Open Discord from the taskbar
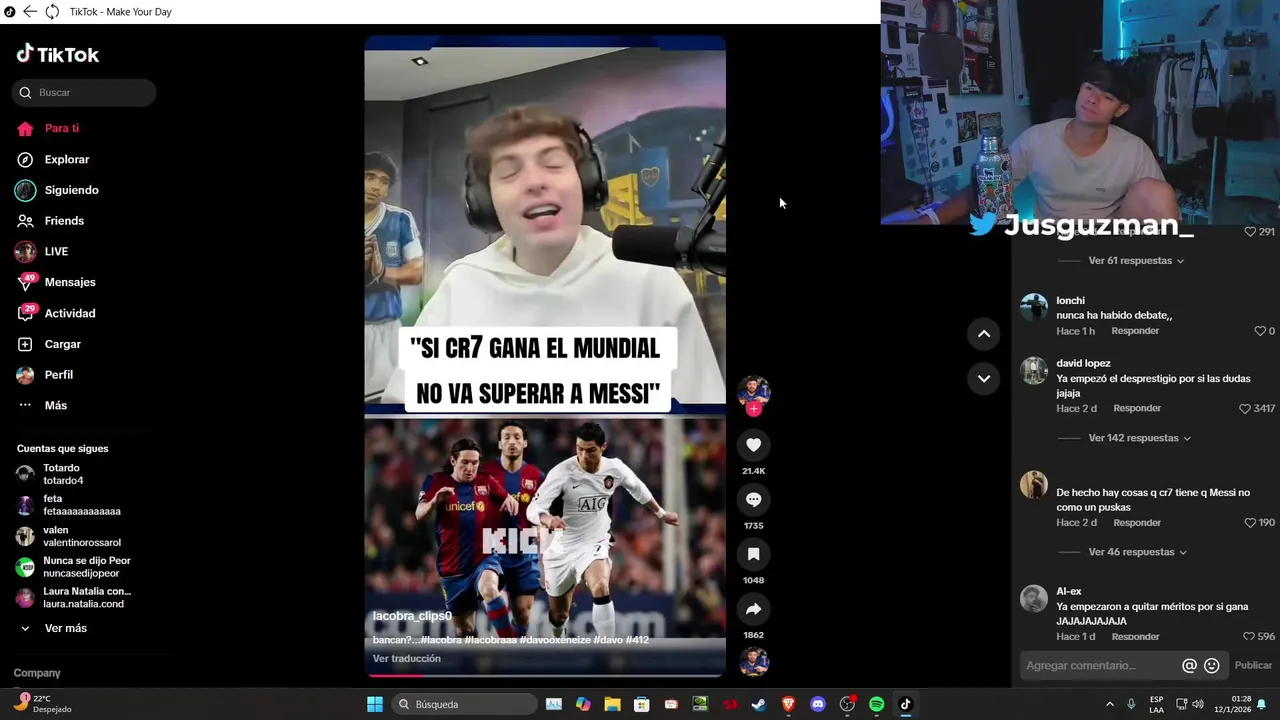1280x720 pixels. pos(818,704)
